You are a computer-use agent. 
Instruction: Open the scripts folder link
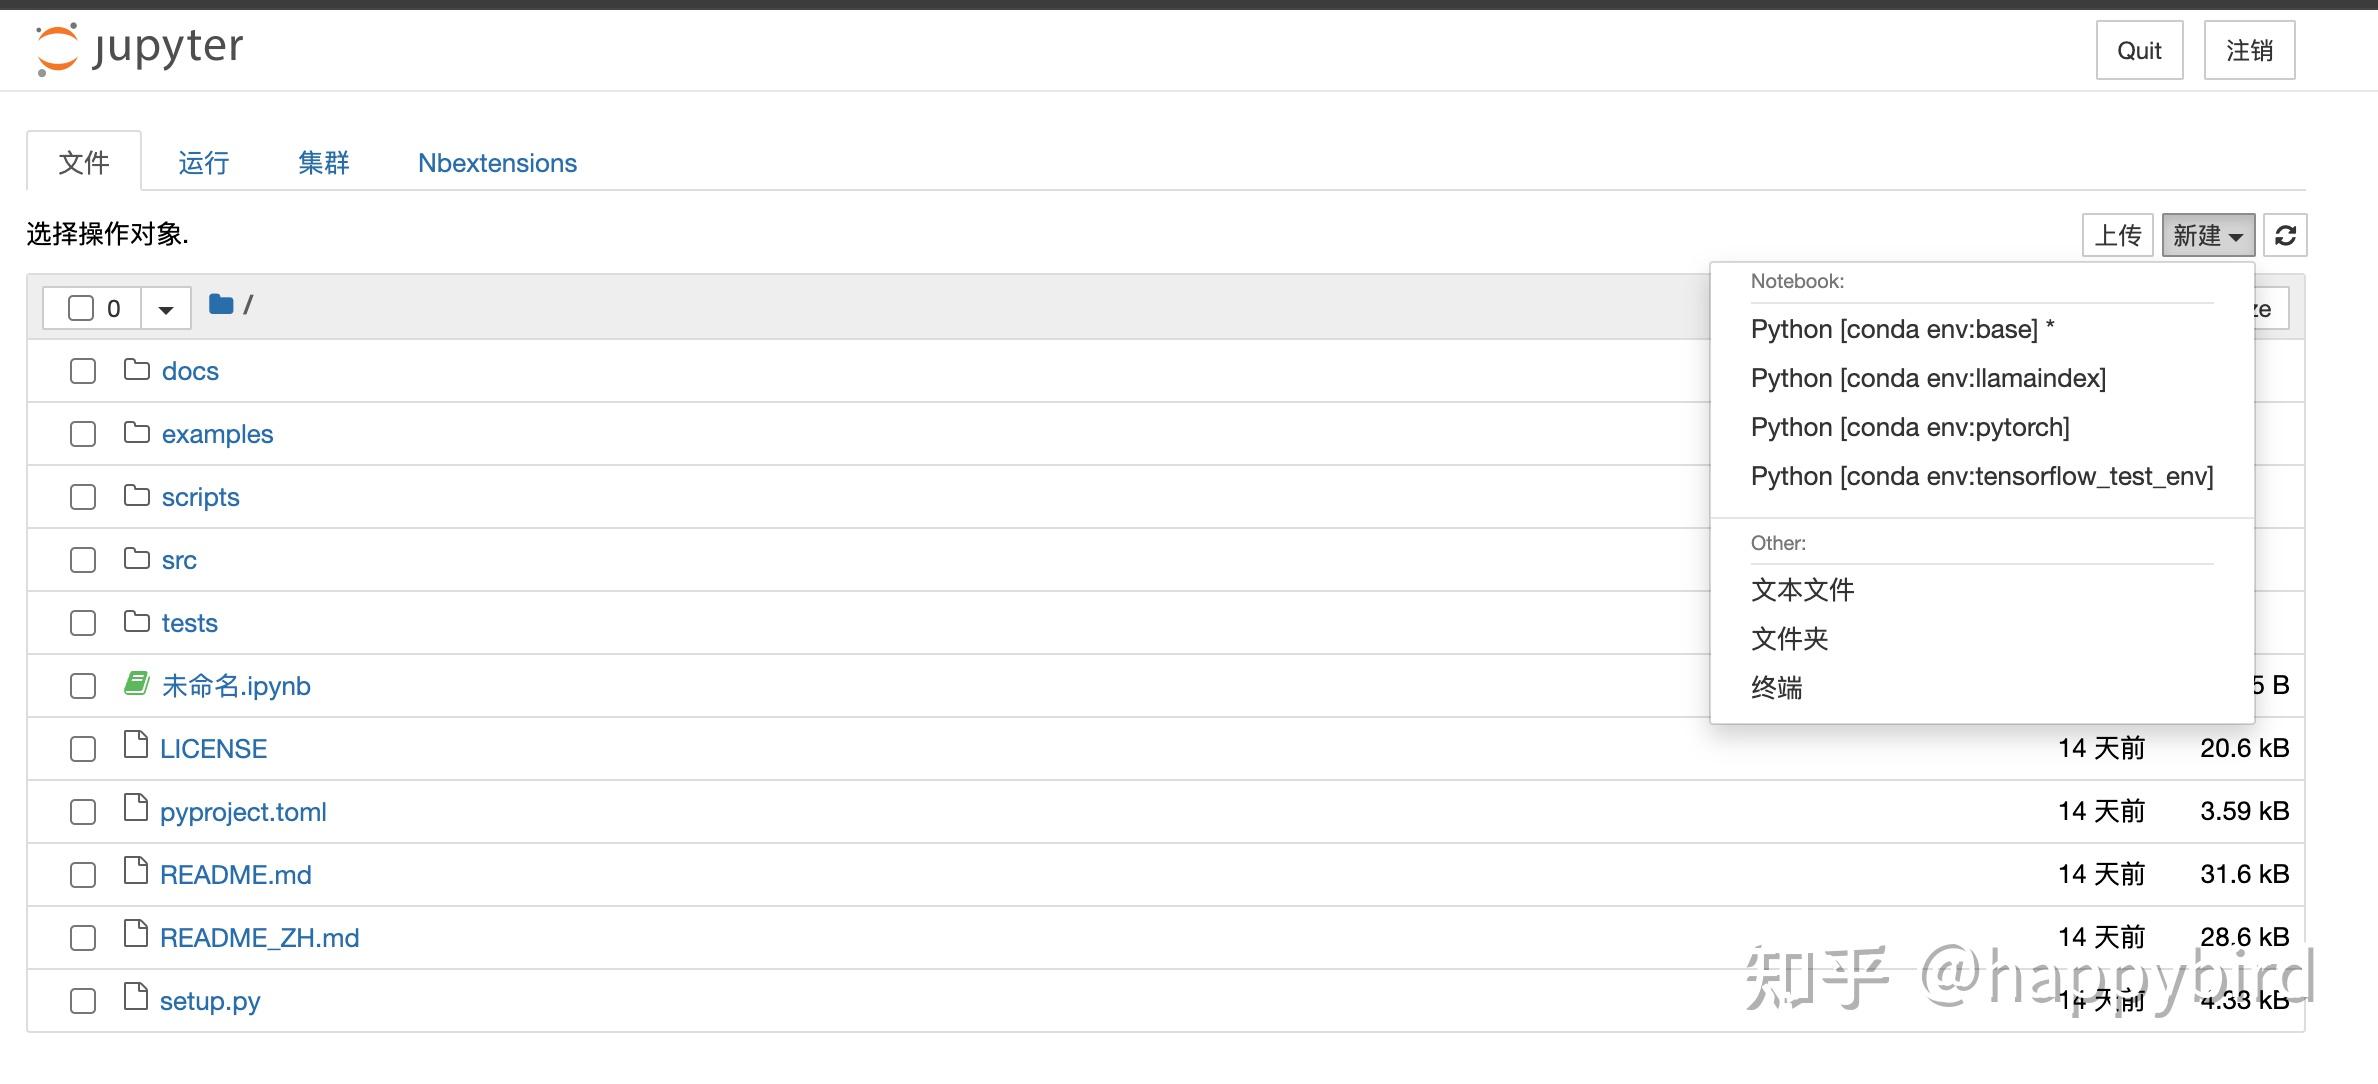(x=200, y=496)
